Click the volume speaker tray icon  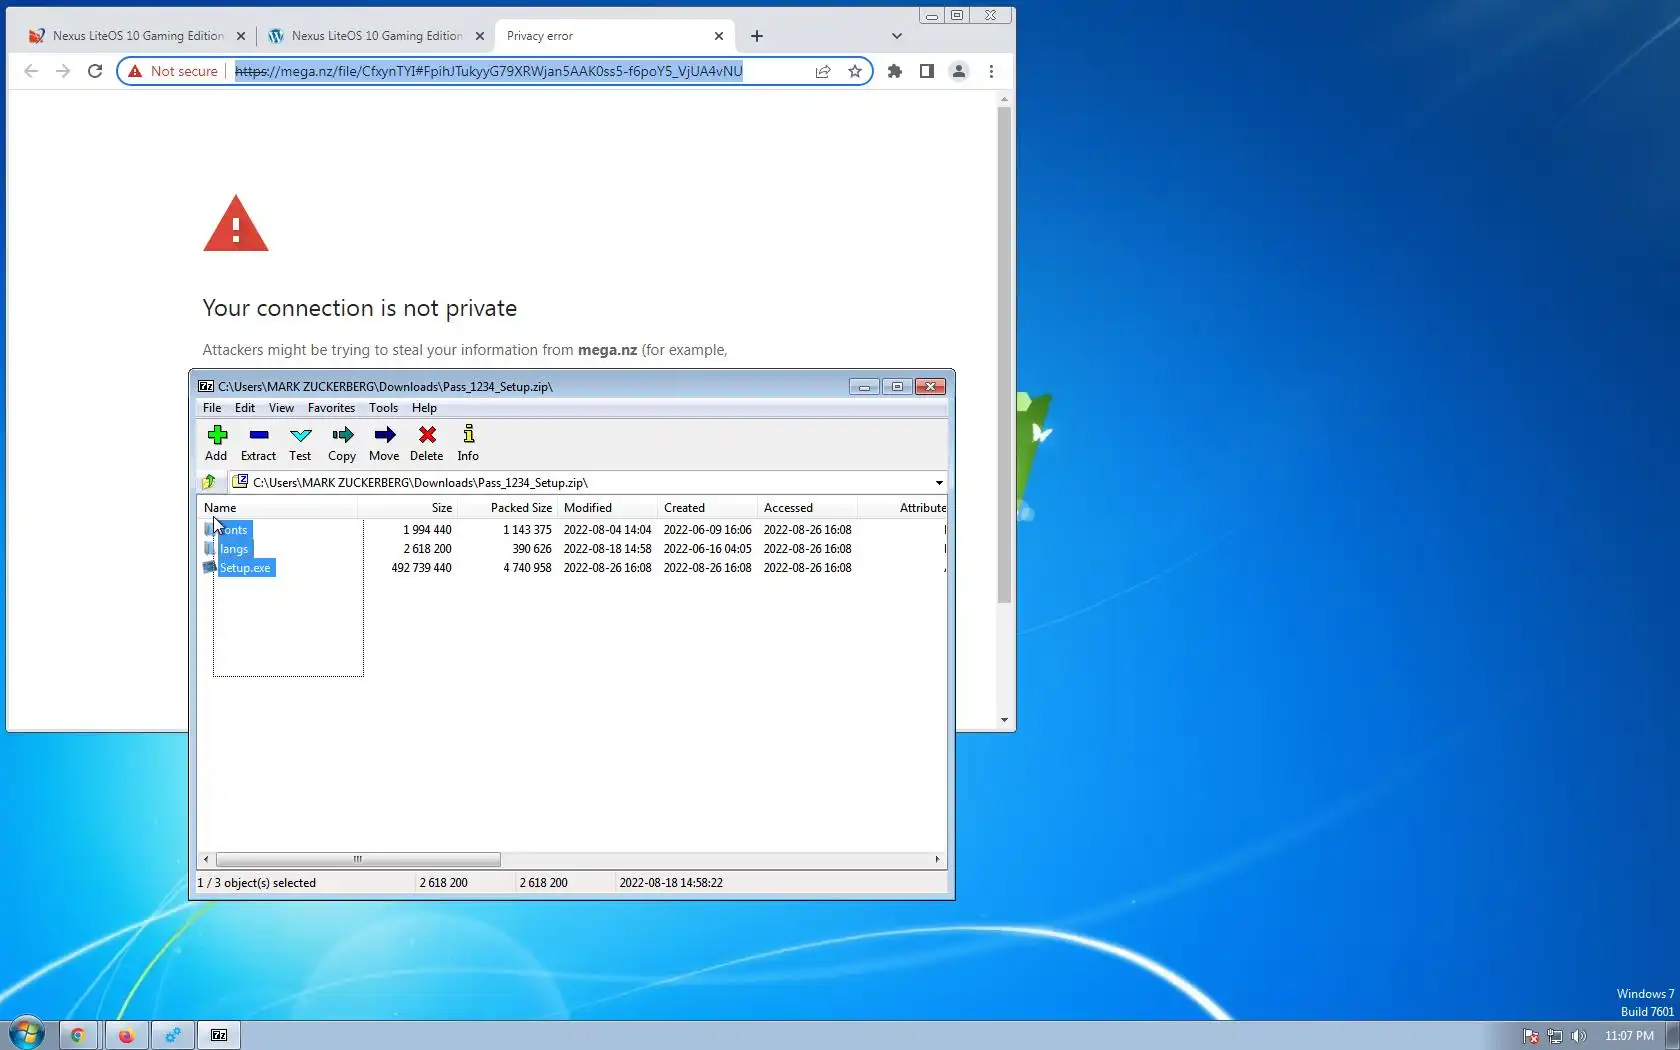(x=1579, y=1036)
